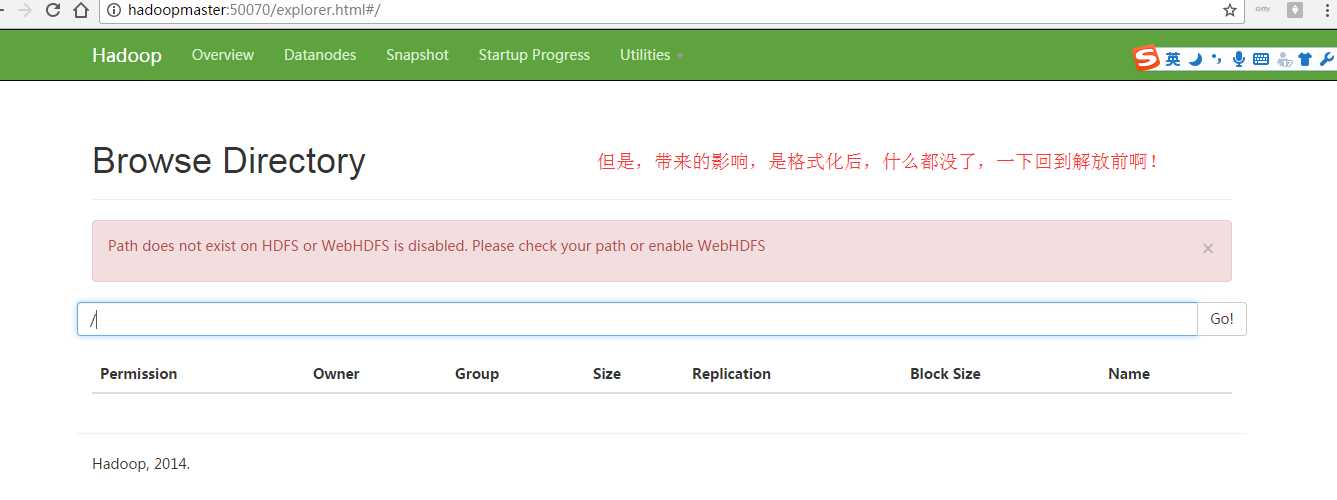Image resolution: width=1337 pixels, height=500 pixels.
Task: Click the Replication column header
Action: (x=731, y=374)
